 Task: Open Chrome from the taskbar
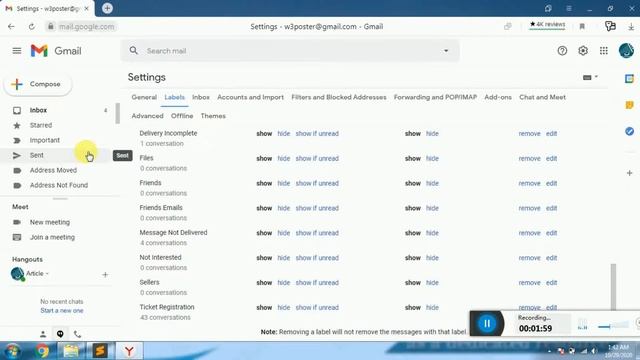pos(42,351)
